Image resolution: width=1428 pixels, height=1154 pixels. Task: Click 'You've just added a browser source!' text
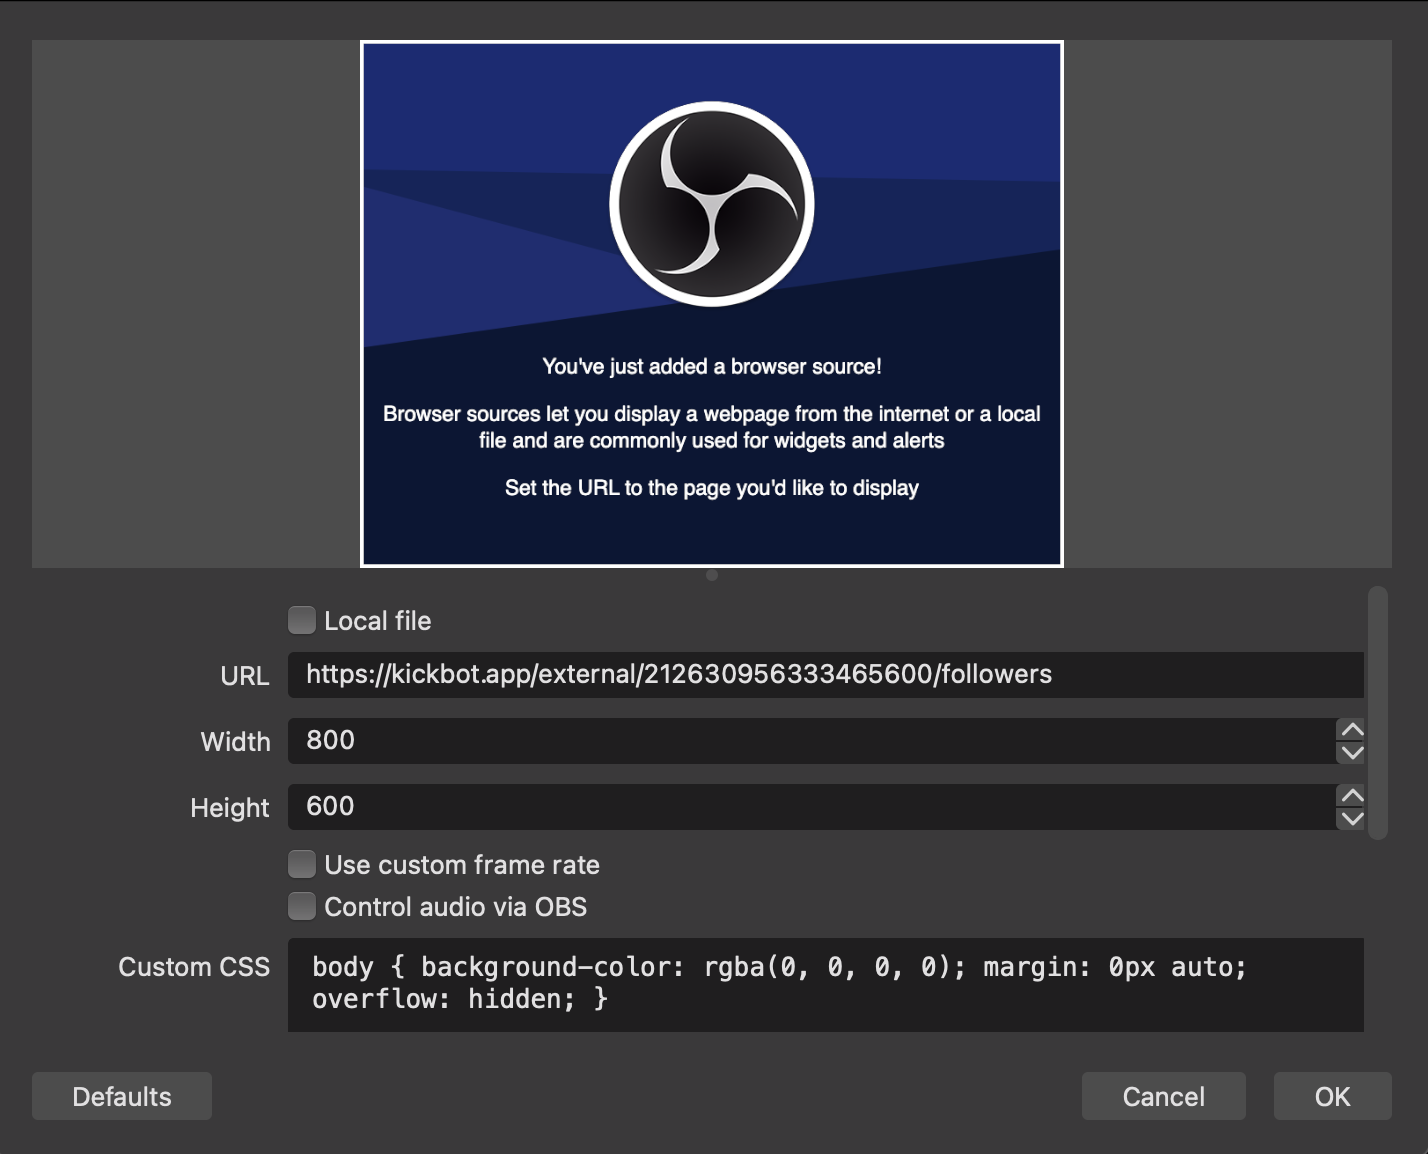click(x=712, y=367)
